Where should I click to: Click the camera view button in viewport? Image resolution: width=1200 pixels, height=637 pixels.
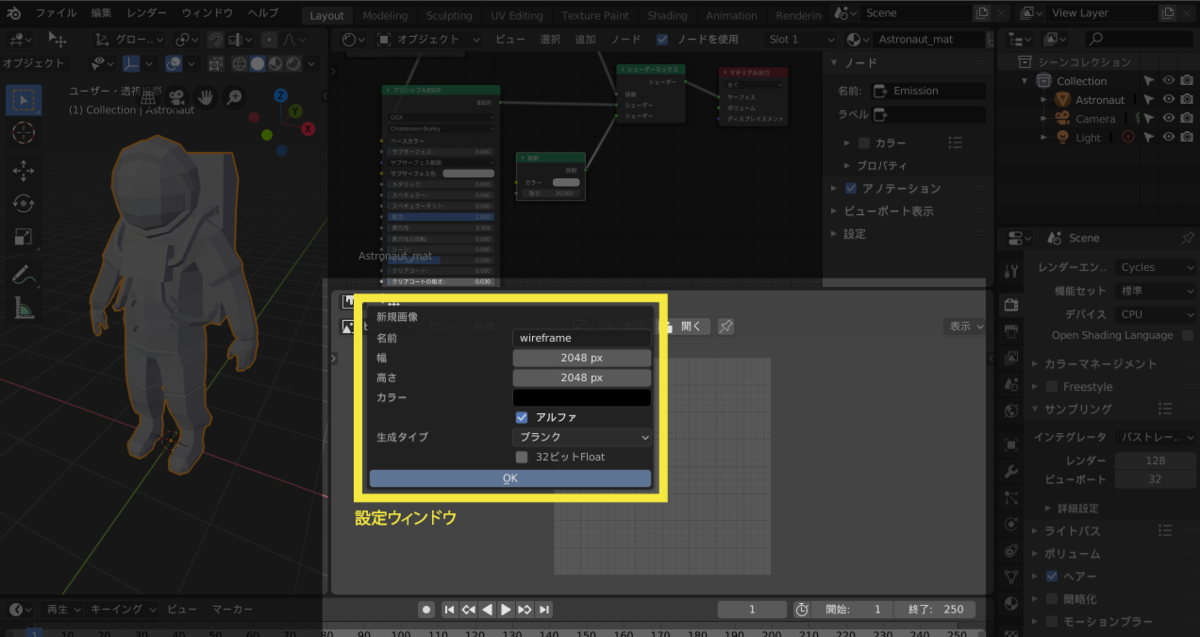(x=177, y=97)
